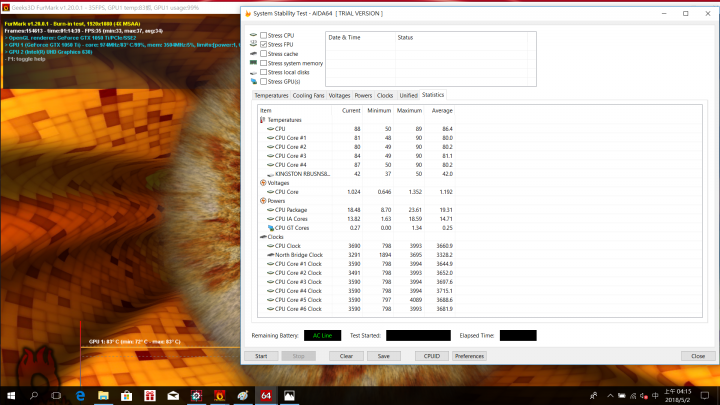This screenshot has width=720, height=405.
Task: Select the Statistics tab
Action: pyautogui.click(x=433, y=95)
